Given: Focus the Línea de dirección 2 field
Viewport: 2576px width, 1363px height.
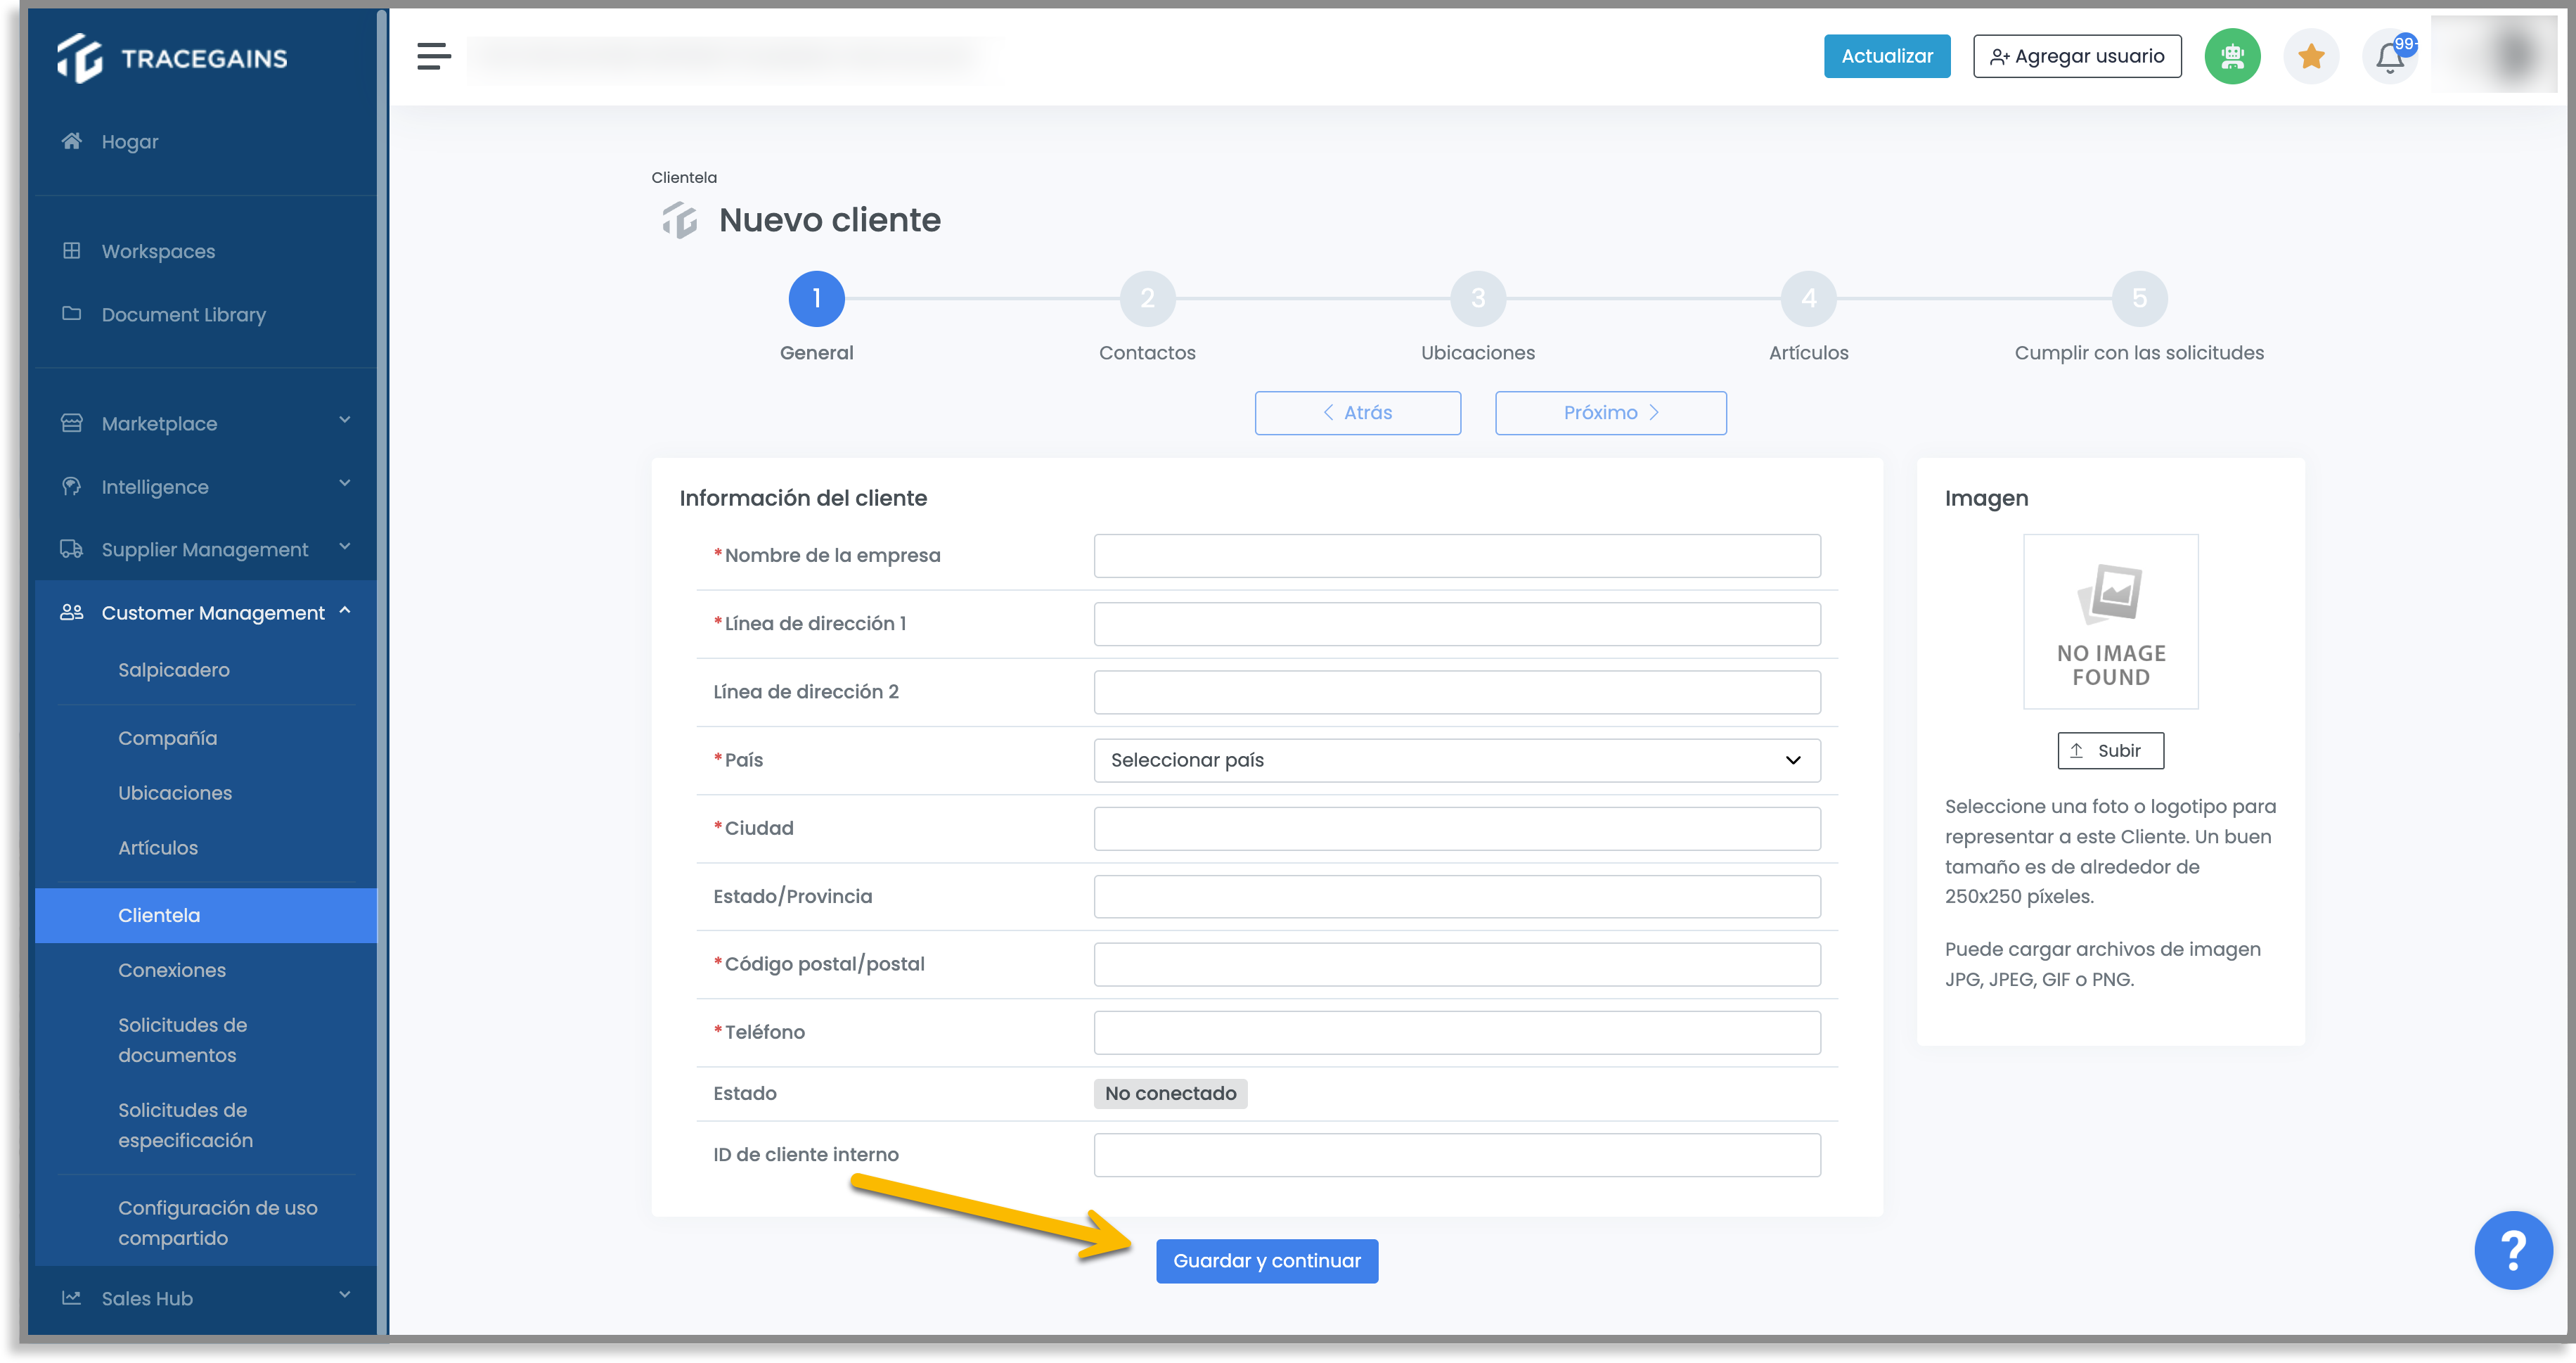Looking at the screenshot, I should tap(1456, 691).
